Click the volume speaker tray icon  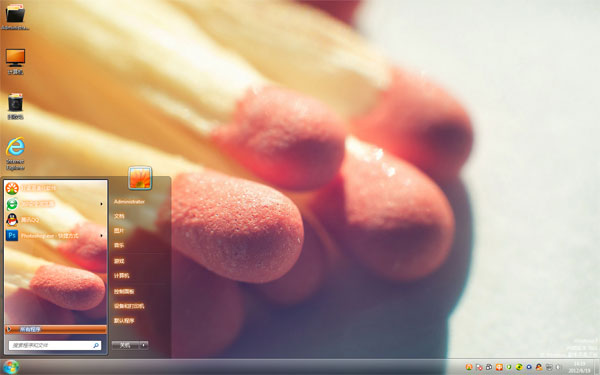(558, 367)
